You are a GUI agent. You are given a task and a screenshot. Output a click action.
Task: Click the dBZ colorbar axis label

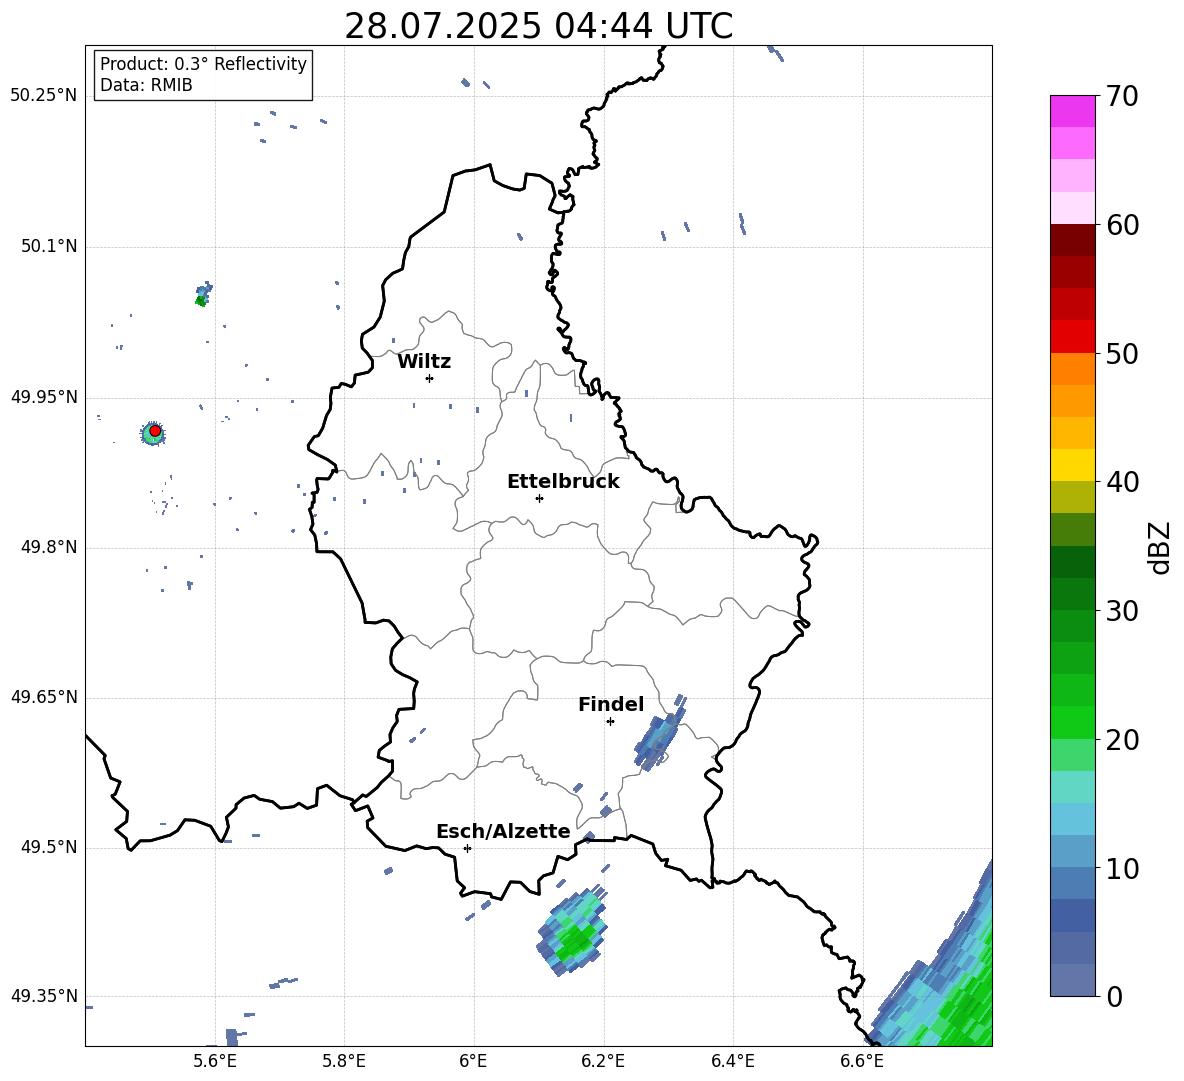coord(1158,547)
